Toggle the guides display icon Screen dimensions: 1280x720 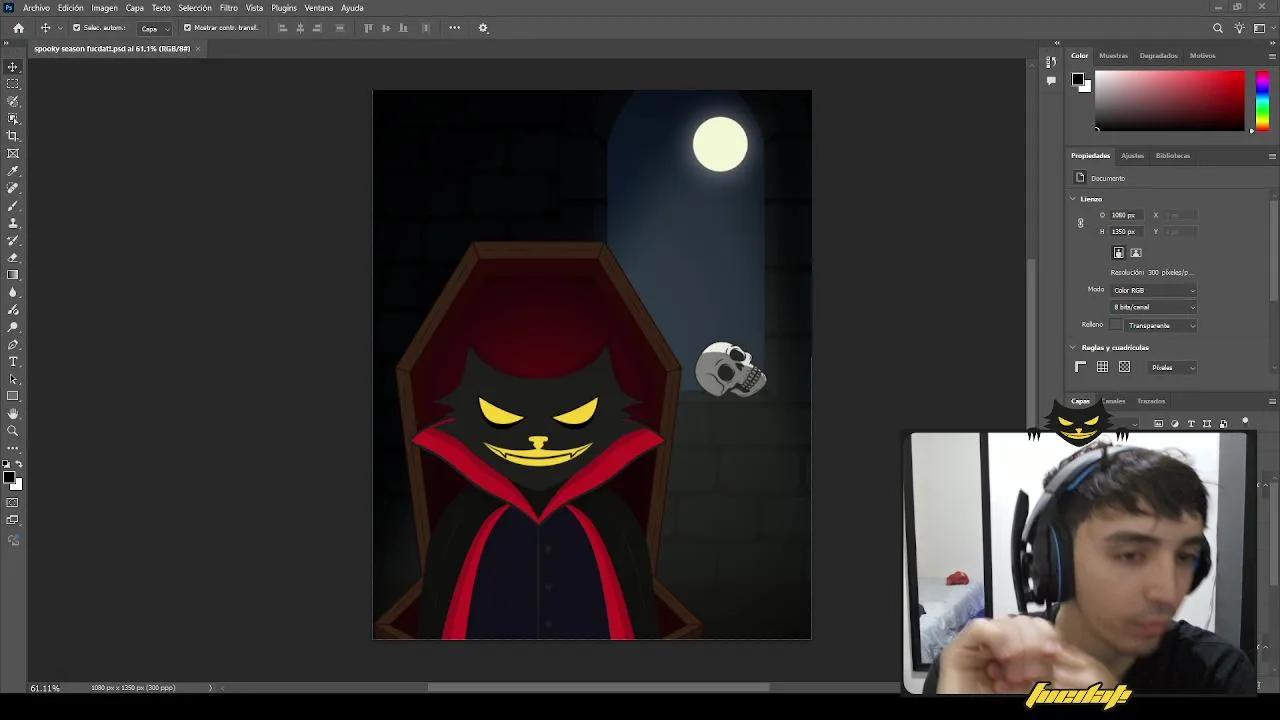(x=1124, y=367)
